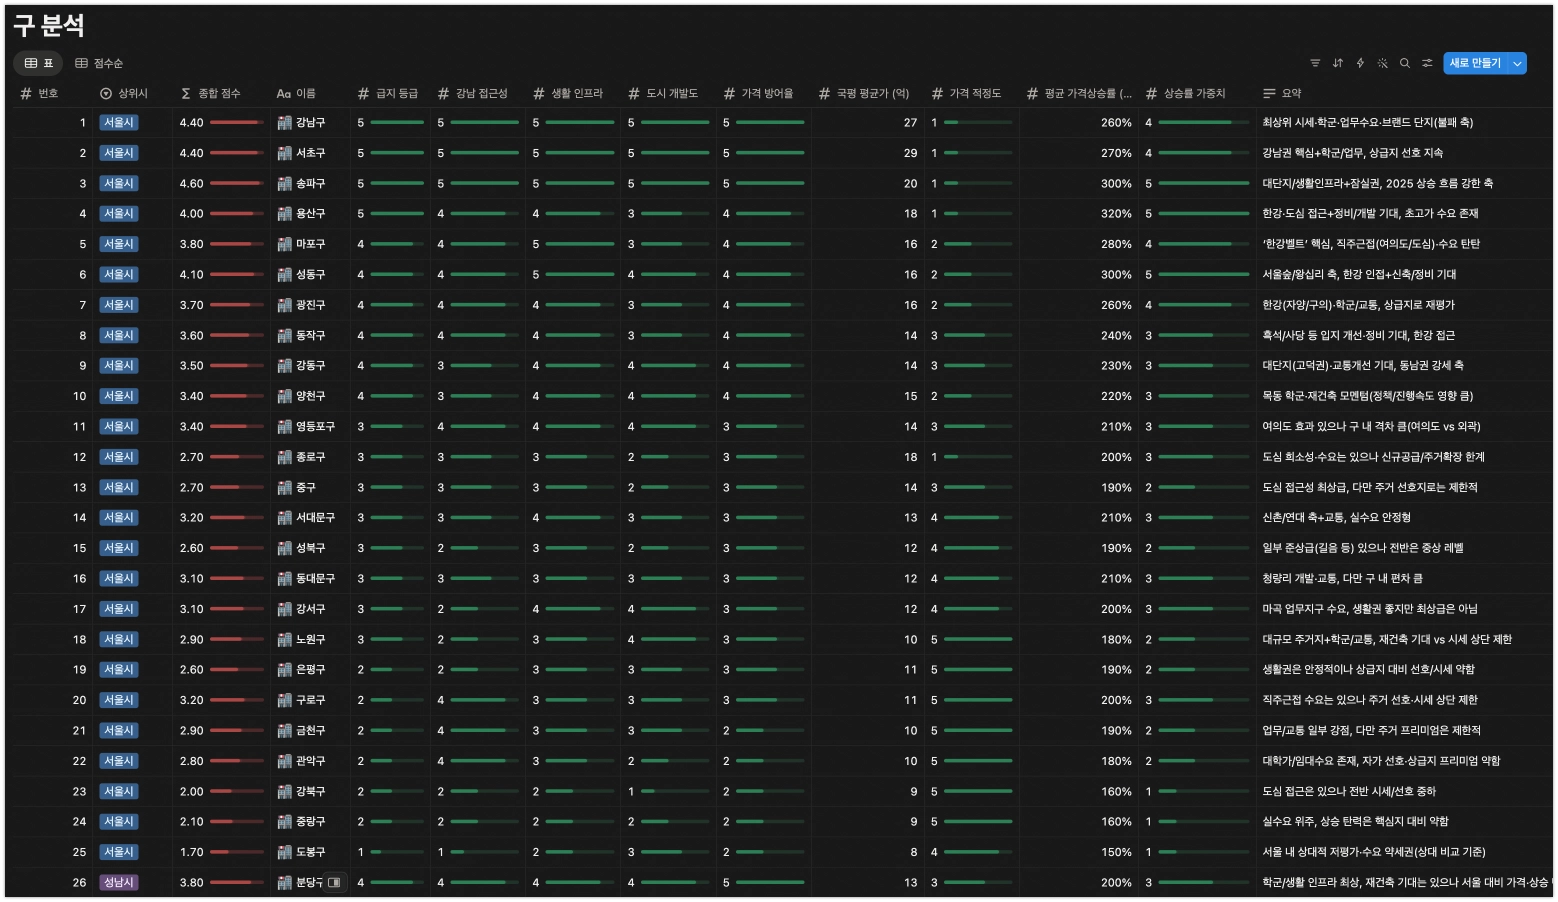Select the 서울시 tag in row 1

point(119,123)
